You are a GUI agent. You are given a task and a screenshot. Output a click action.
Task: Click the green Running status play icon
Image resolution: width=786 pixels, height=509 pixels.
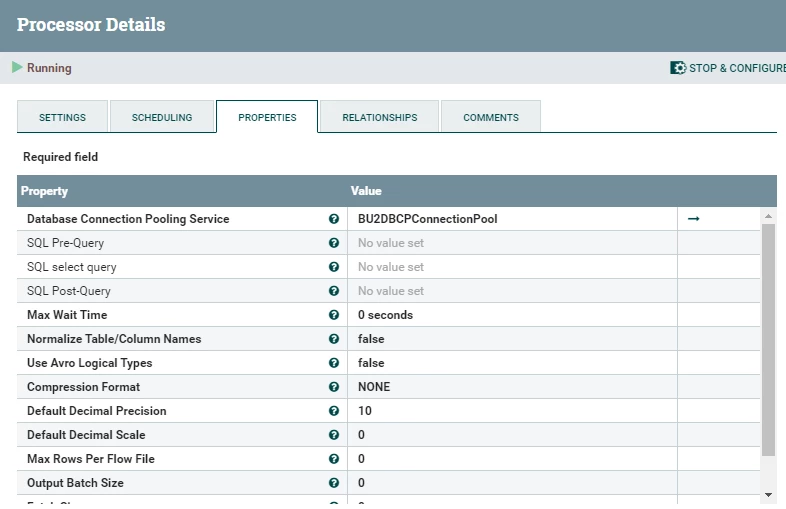[17, 67]
